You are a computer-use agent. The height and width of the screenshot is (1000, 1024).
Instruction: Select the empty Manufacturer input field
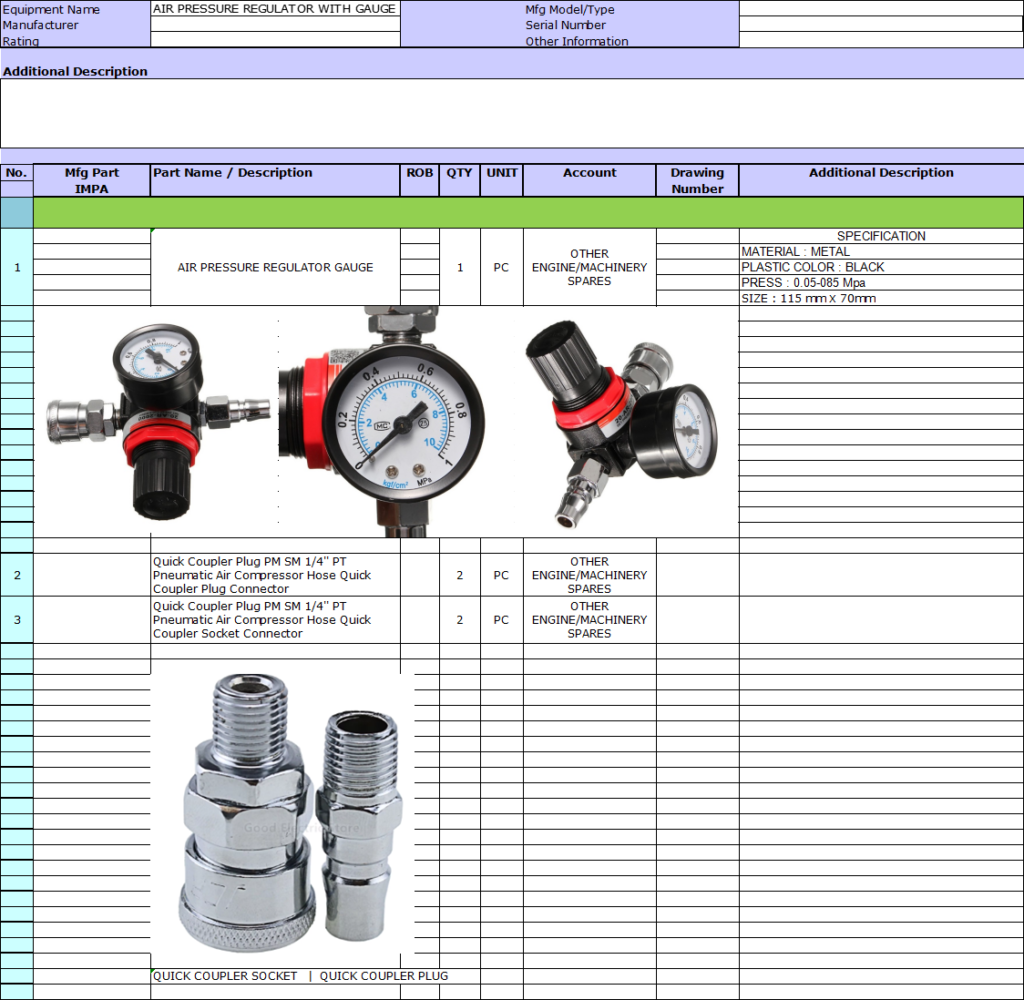(275, 25)
